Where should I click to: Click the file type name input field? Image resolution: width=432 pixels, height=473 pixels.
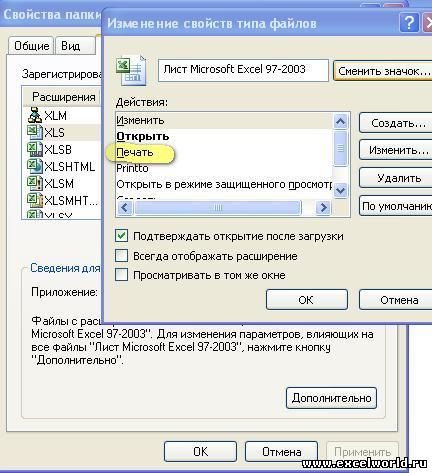point(243,70)
